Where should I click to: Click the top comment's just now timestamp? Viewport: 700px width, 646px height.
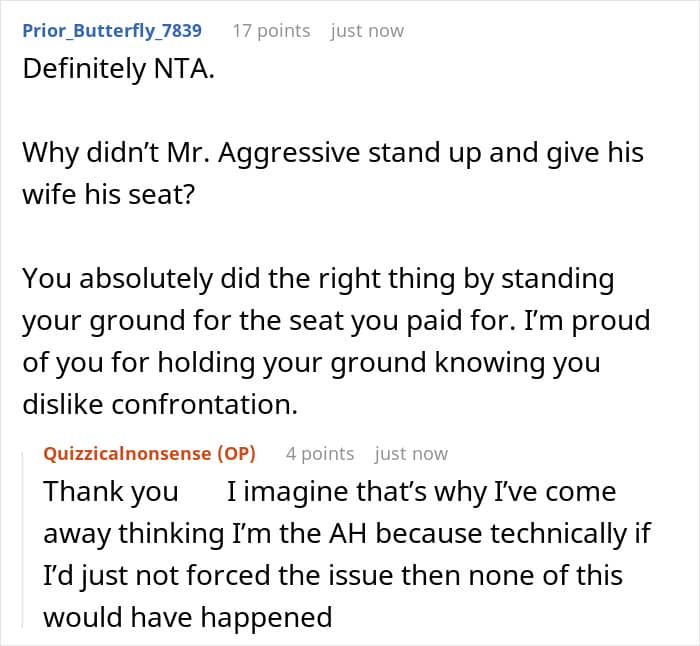pyautogui.click(x=367, y=31)
